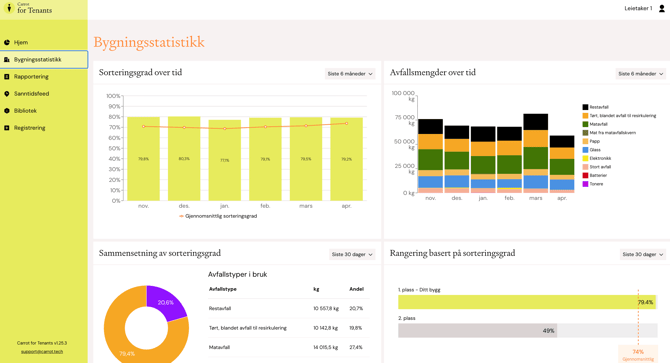
Task: Click the Rapportering sidebar icon
Action: 7,76
